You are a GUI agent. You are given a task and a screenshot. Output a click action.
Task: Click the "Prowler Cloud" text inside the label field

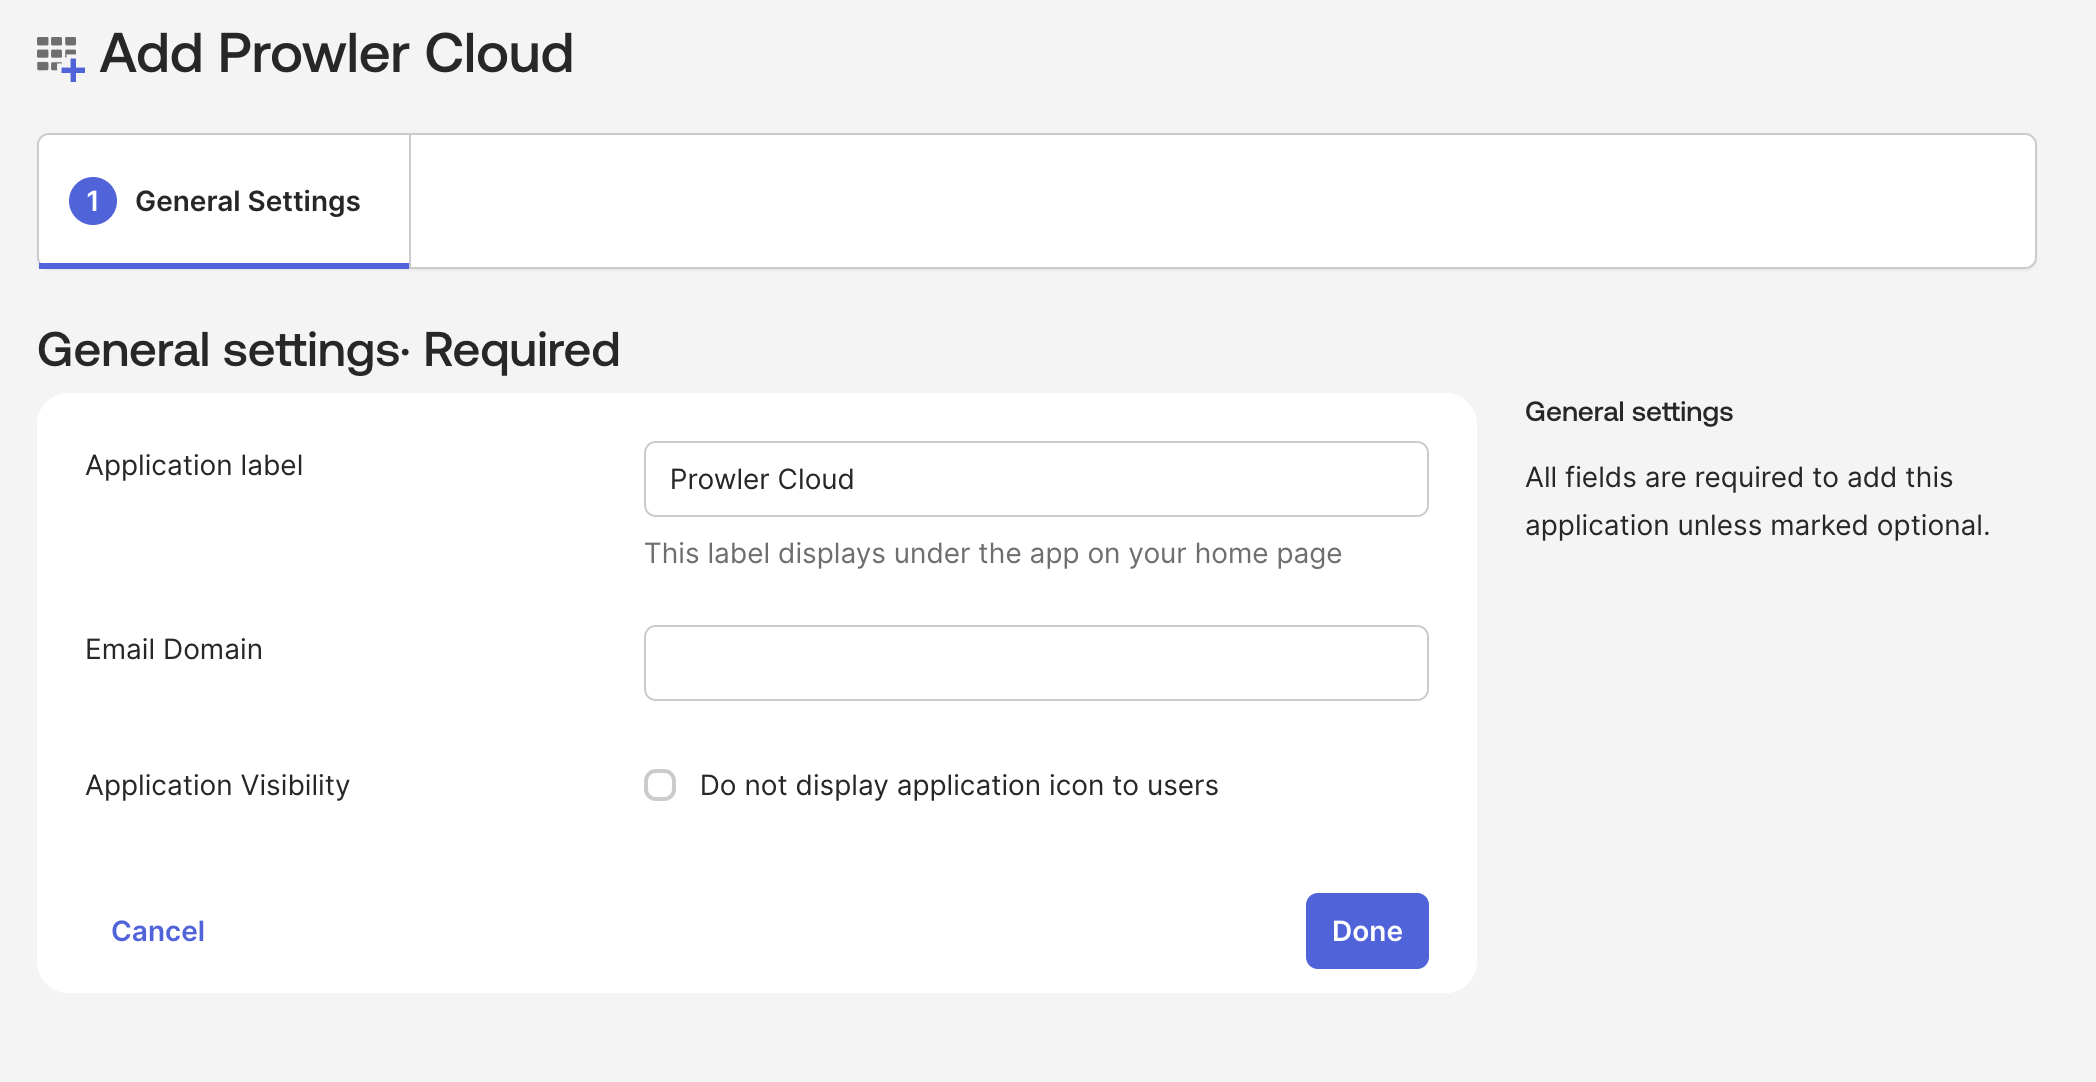point(762,479)
